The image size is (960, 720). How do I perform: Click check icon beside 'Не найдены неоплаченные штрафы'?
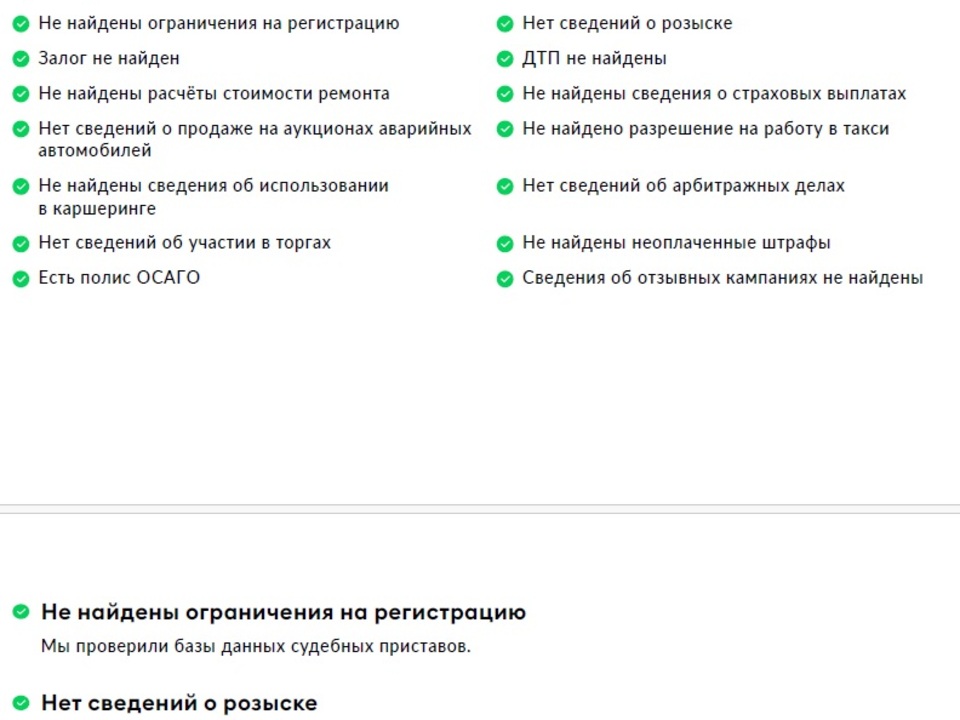pyautogui.click(x=505, y=244)
